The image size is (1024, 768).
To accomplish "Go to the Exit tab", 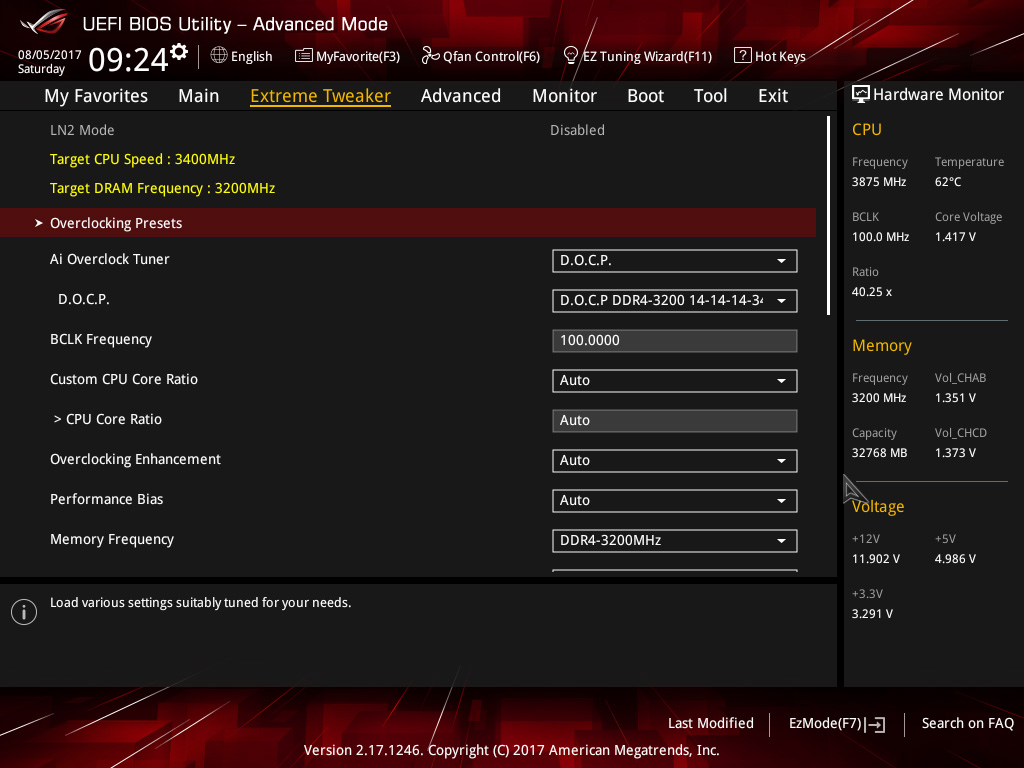I will pos(773,96).
